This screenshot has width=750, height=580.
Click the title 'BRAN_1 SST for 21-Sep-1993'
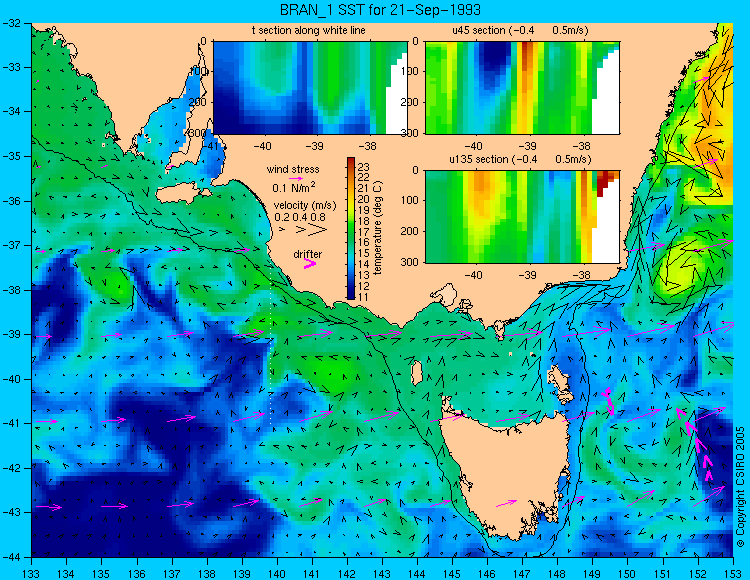(380, 10)
